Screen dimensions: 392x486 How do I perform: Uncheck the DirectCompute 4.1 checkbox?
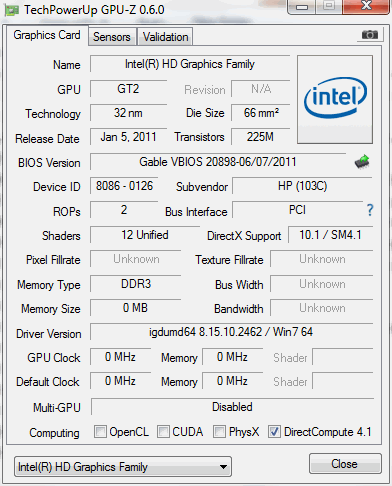274,431
